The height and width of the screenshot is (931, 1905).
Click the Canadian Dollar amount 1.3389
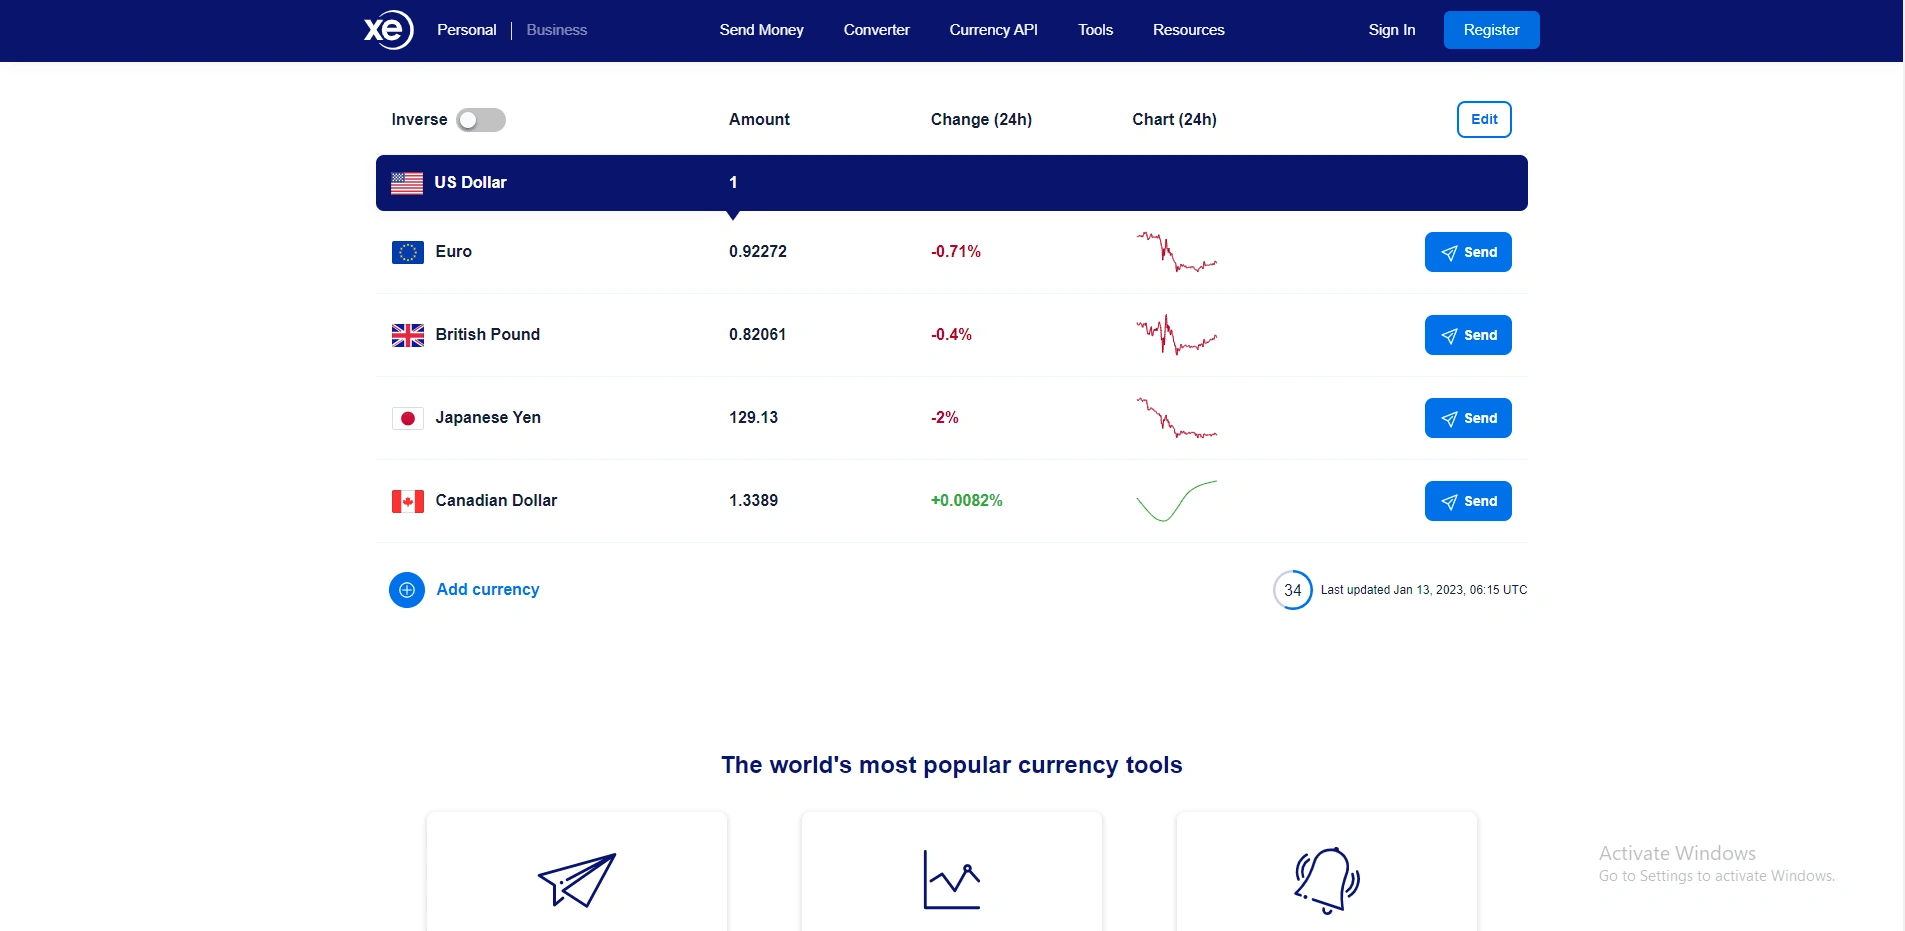point(754,501)
